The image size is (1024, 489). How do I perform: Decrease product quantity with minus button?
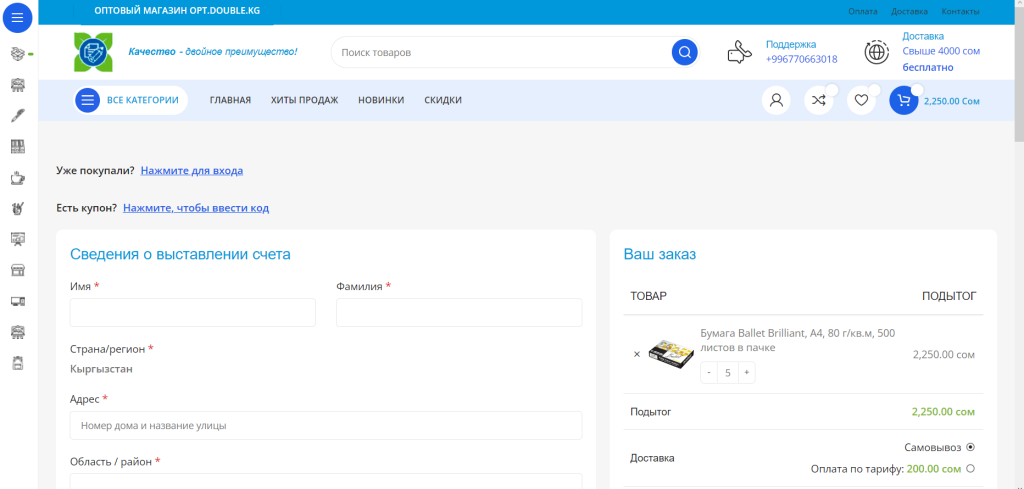point(709,372)
